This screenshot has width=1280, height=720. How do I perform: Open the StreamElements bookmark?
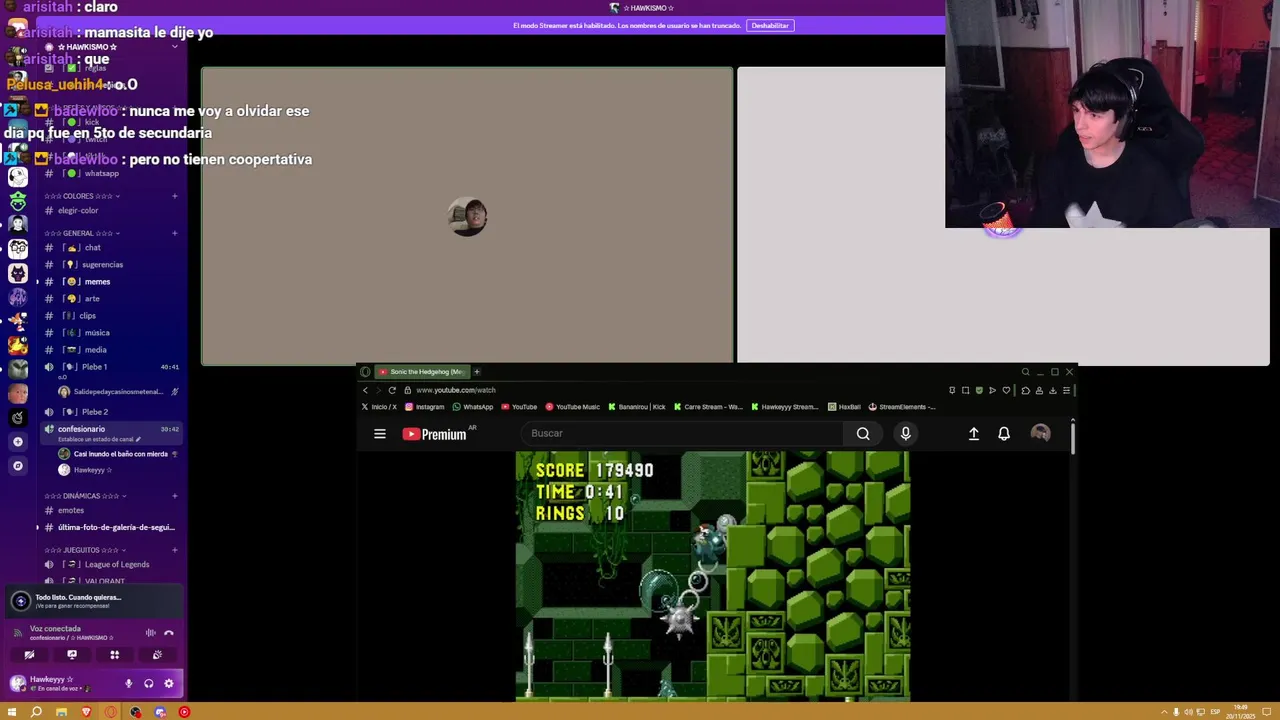coord(902,407)
